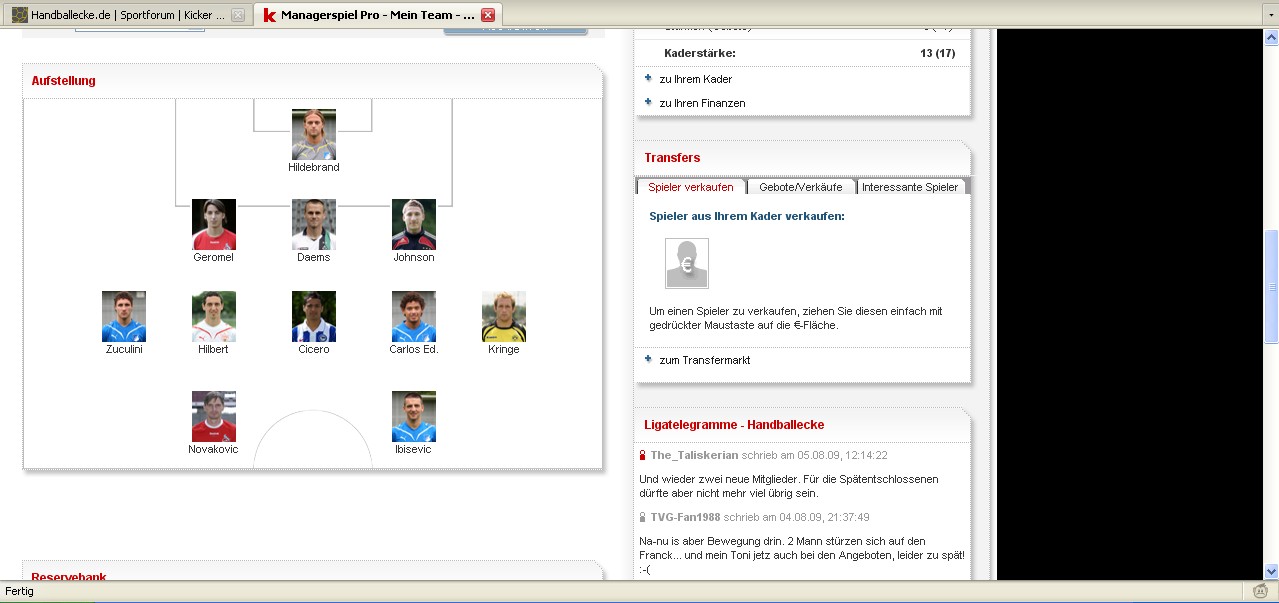Image resolution: width=1279 pixels, height=603 pixels.
Task: Click Johnson's player portrait
Action: 414,224
